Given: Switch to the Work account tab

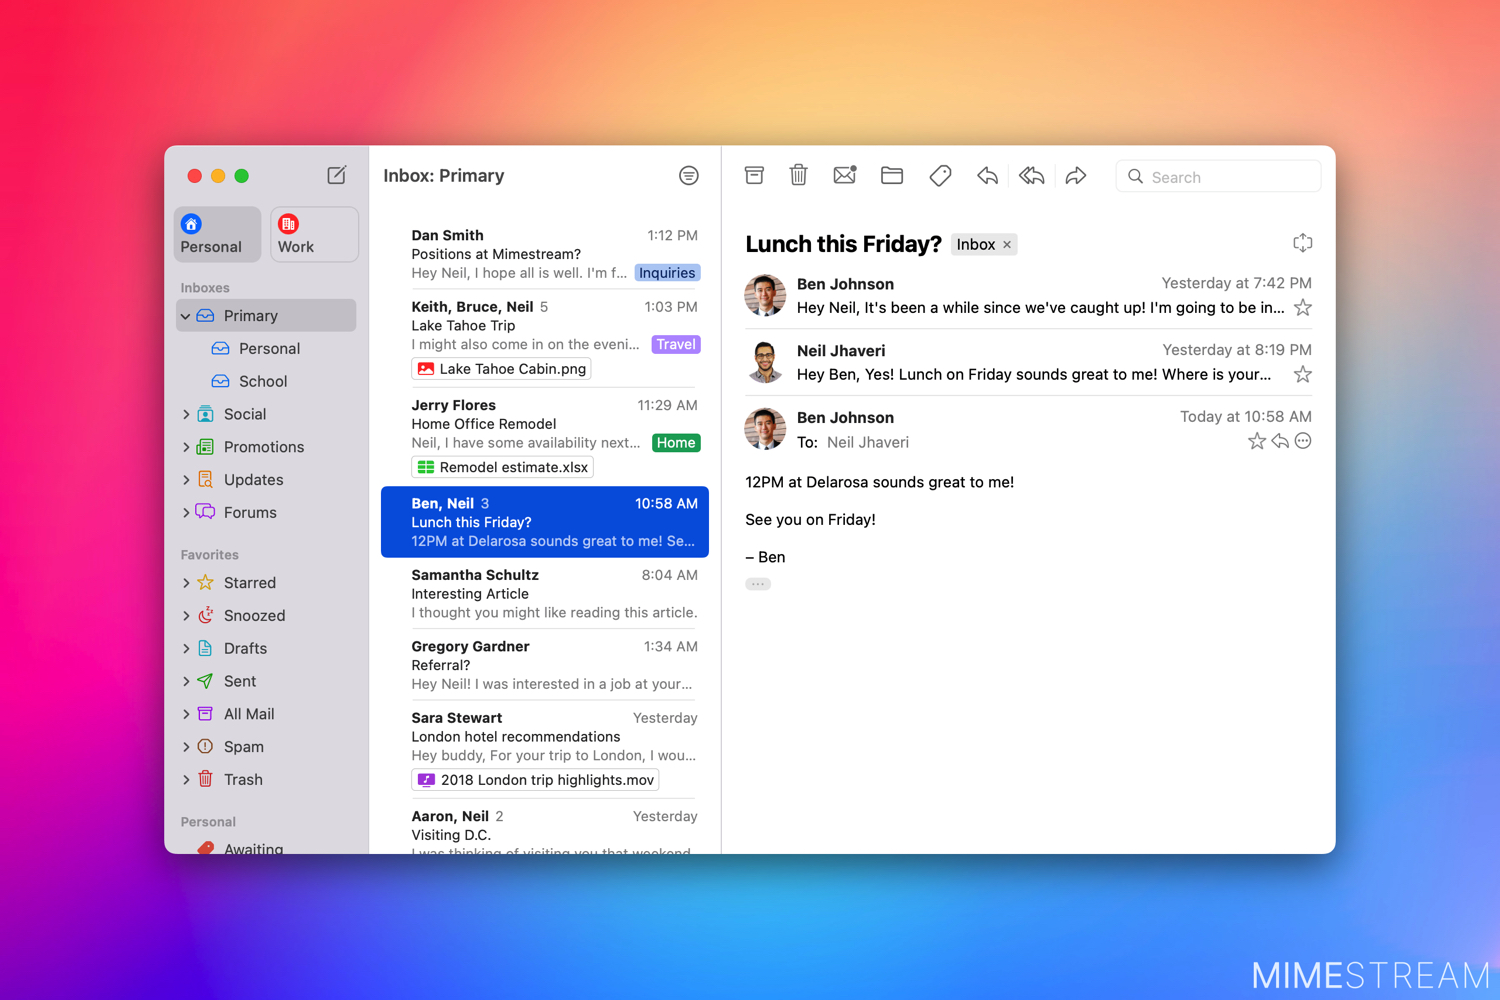Looking at the screenshot, I should pos(314,235).
